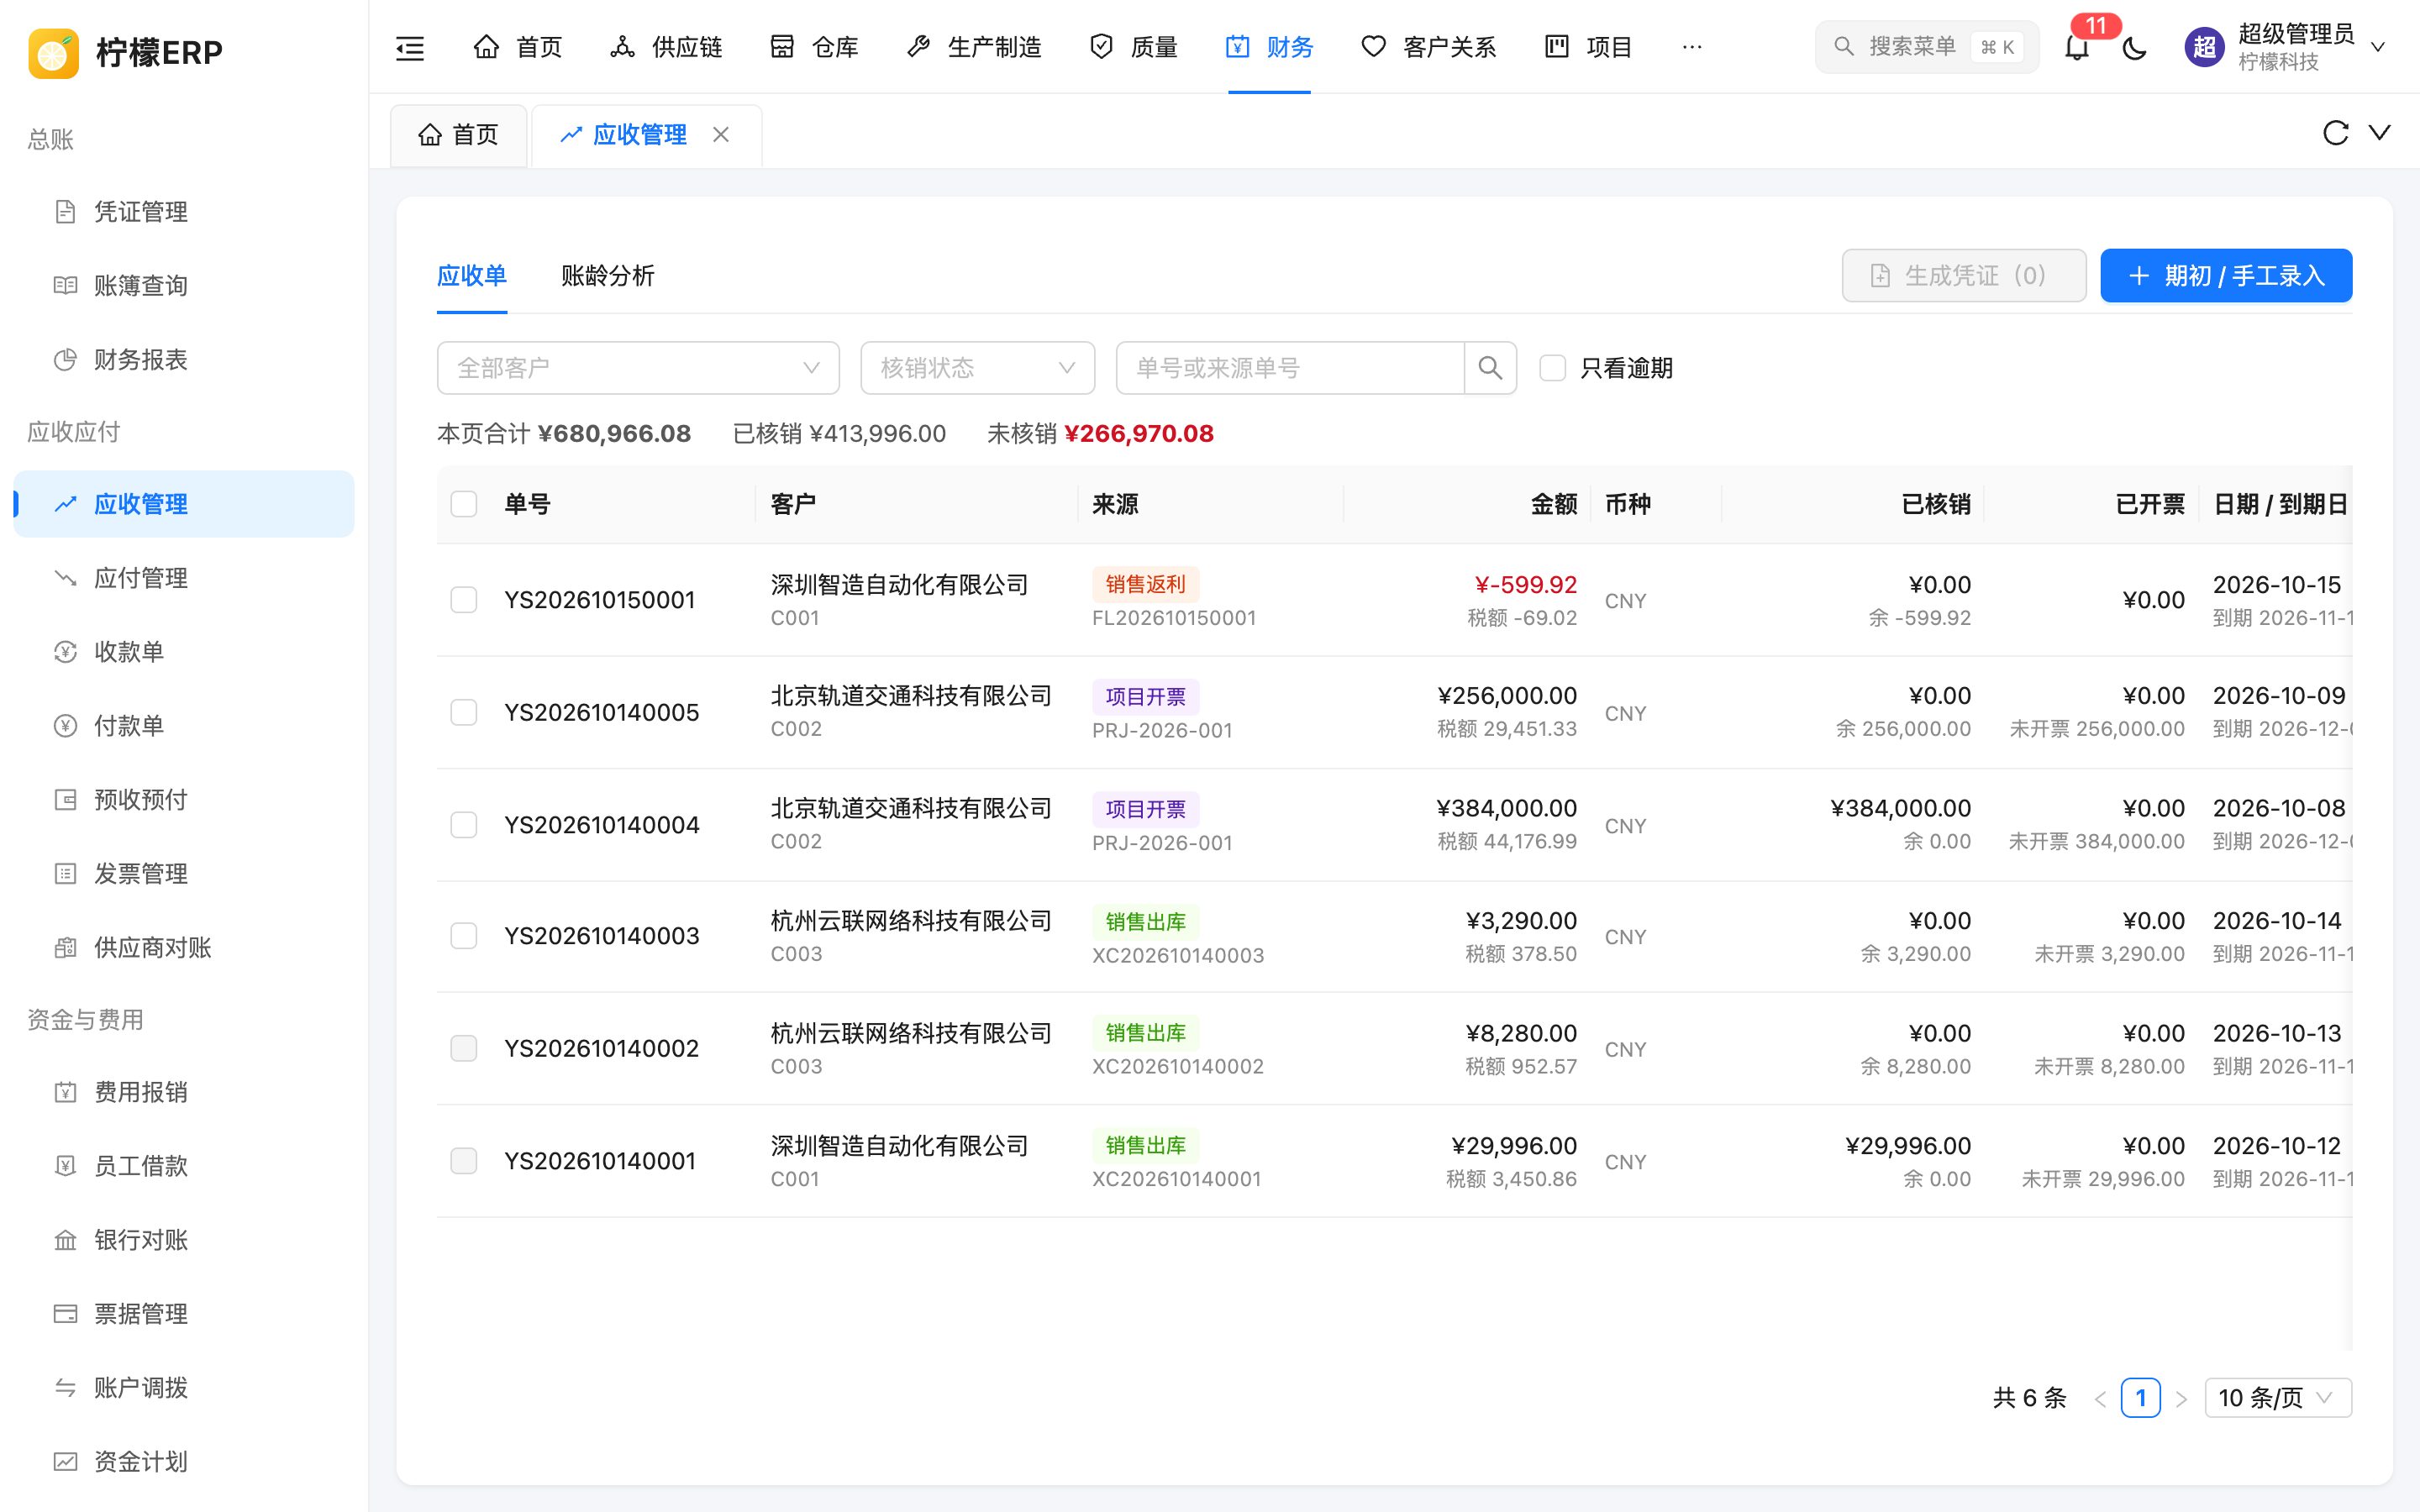Open the 10 条/页 page size dropdown

click(x=2277, y=1398)
